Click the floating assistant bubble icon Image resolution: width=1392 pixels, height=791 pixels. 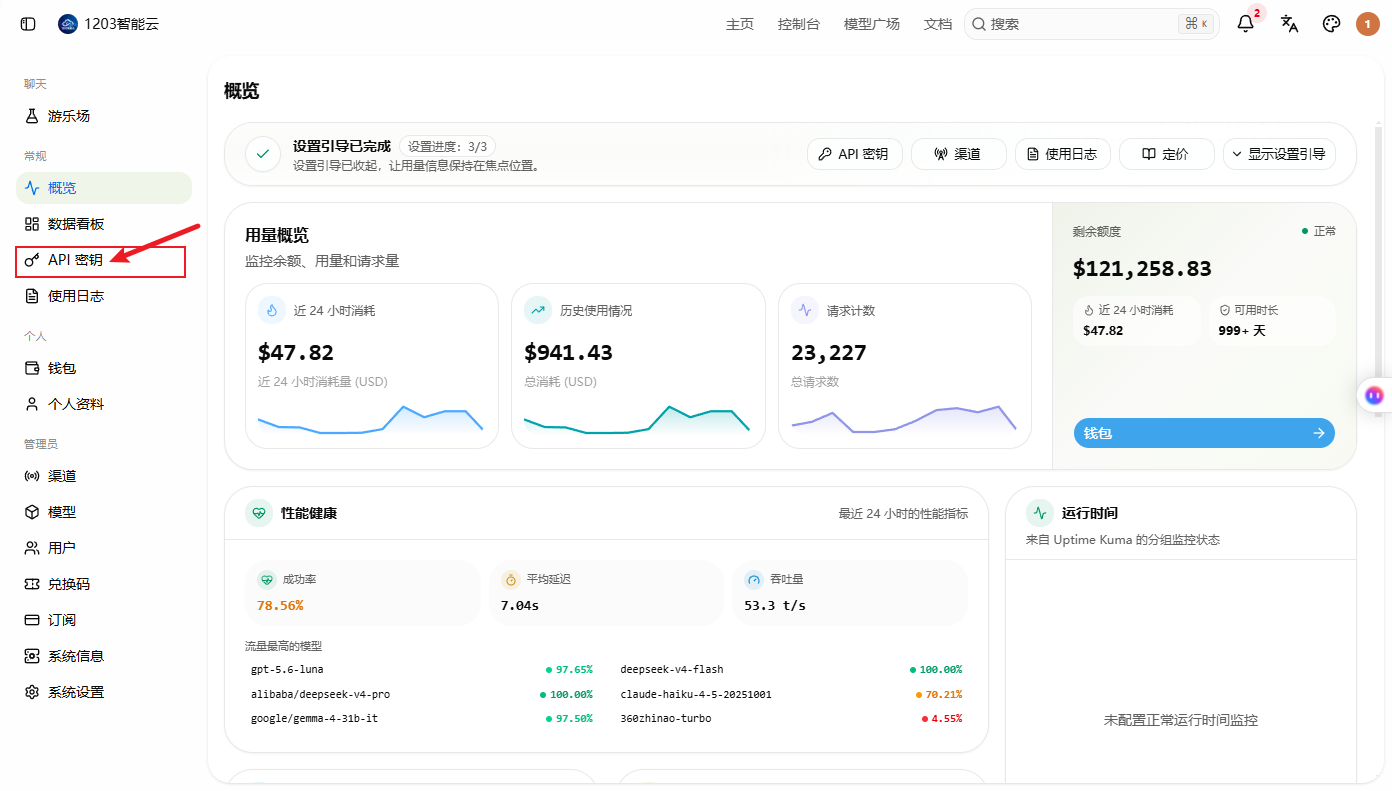tap(1375, 395)
